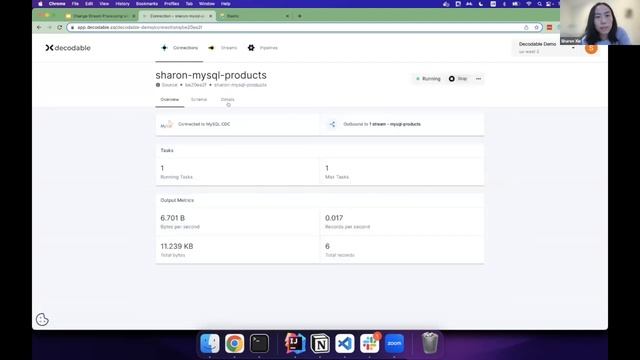Bookmark the page with the star icon
The image size is (640, 360).
coord(536,27)
